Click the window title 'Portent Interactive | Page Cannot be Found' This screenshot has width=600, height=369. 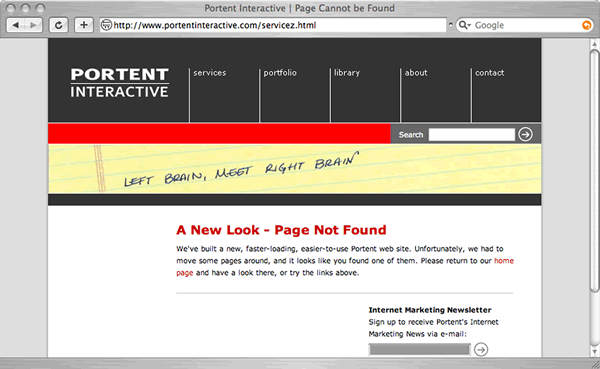click(x=299, y=8)
